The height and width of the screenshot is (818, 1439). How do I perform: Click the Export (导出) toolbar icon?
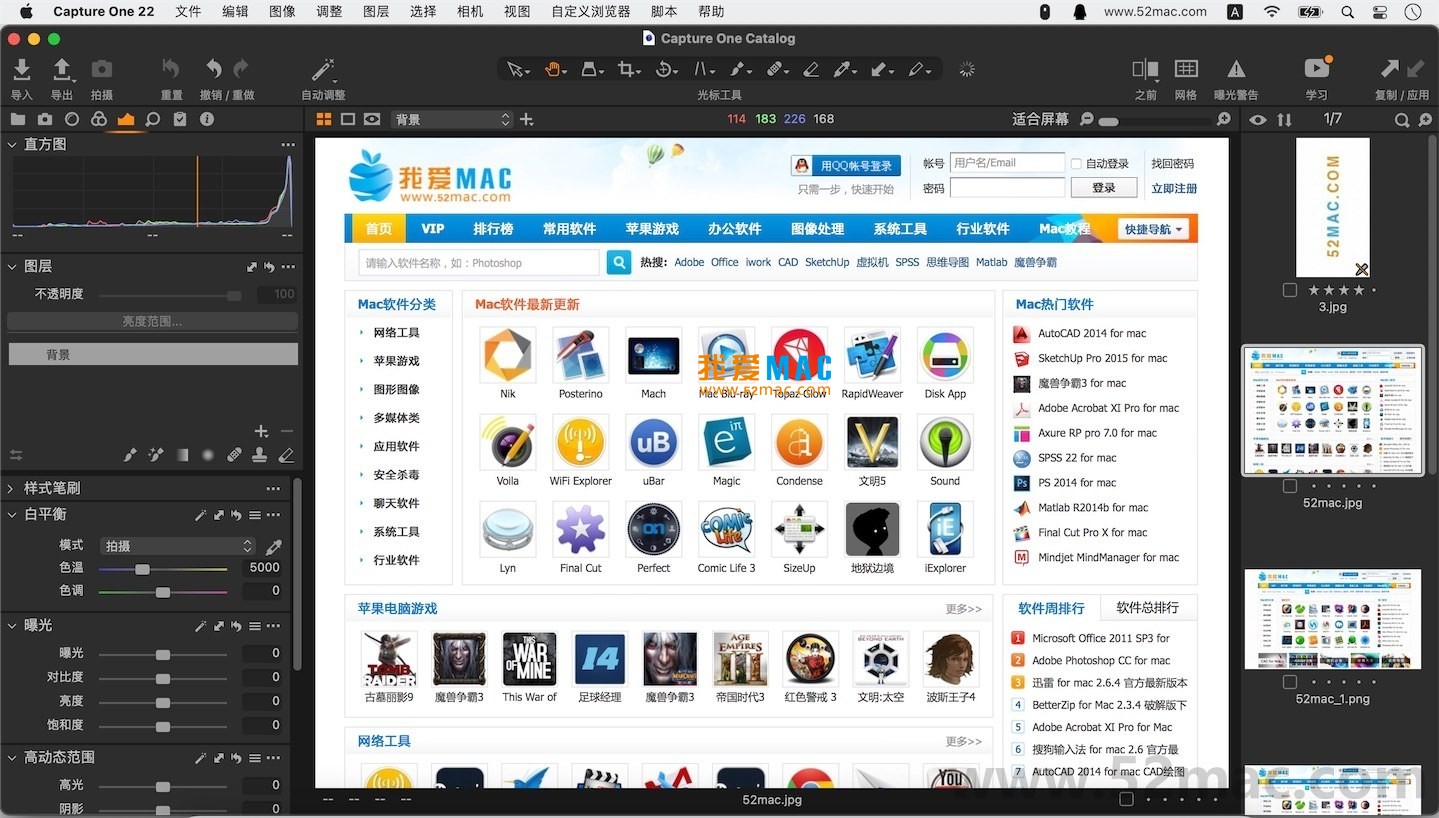[x=62, y=69]
